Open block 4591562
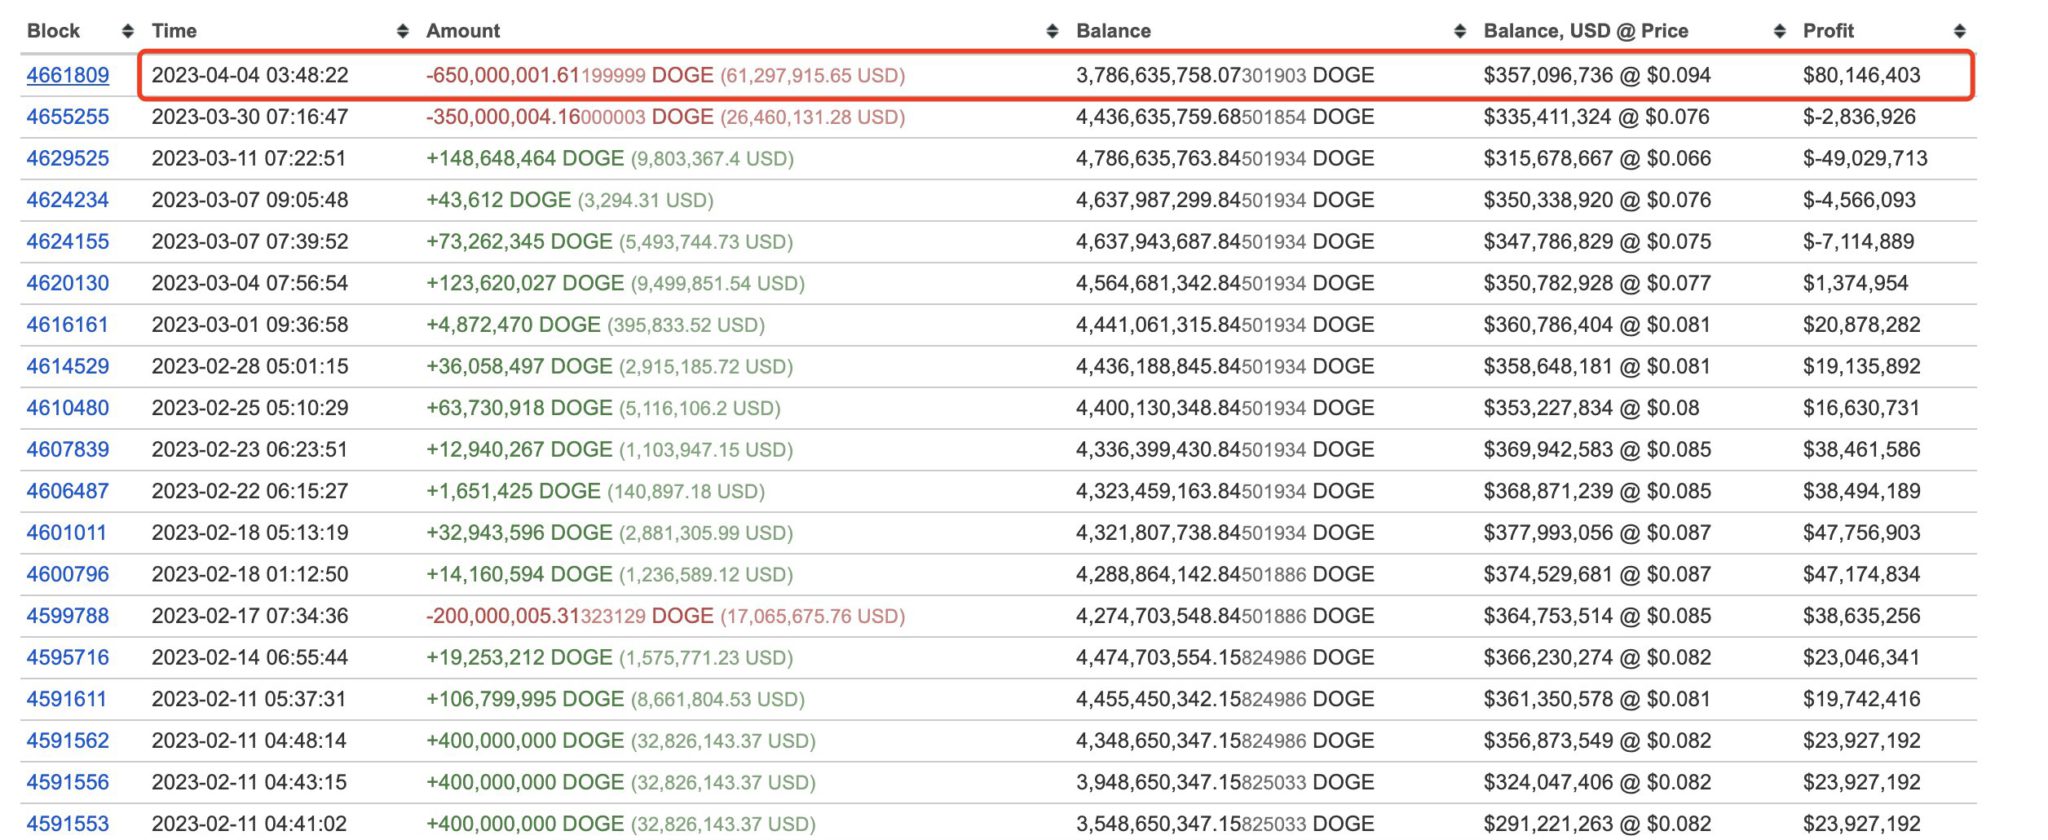 [67, 741]
